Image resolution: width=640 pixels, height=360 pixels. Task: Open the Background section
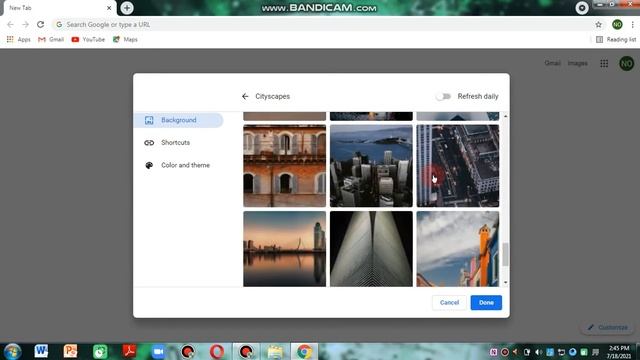[178, 120]
